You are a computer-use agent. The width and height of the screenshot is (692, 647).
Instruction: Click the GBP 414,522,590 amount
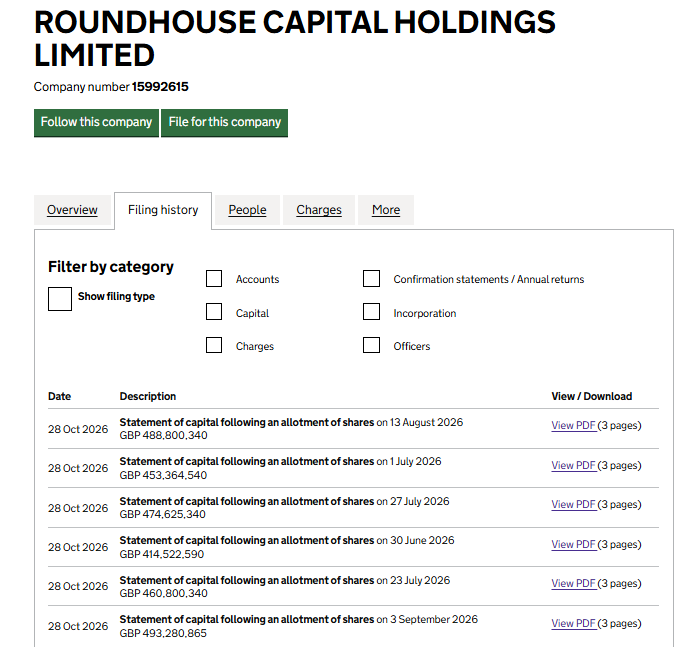(162, 554)
